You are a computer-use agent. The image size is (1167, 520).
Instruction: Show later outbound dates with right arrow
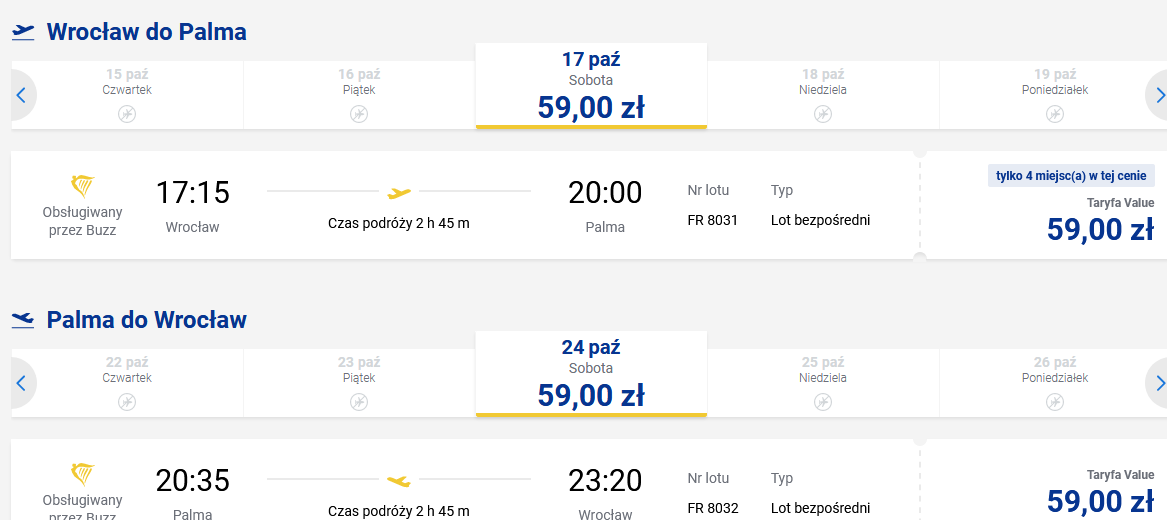pyautogui.click(x=1159, y=95)
